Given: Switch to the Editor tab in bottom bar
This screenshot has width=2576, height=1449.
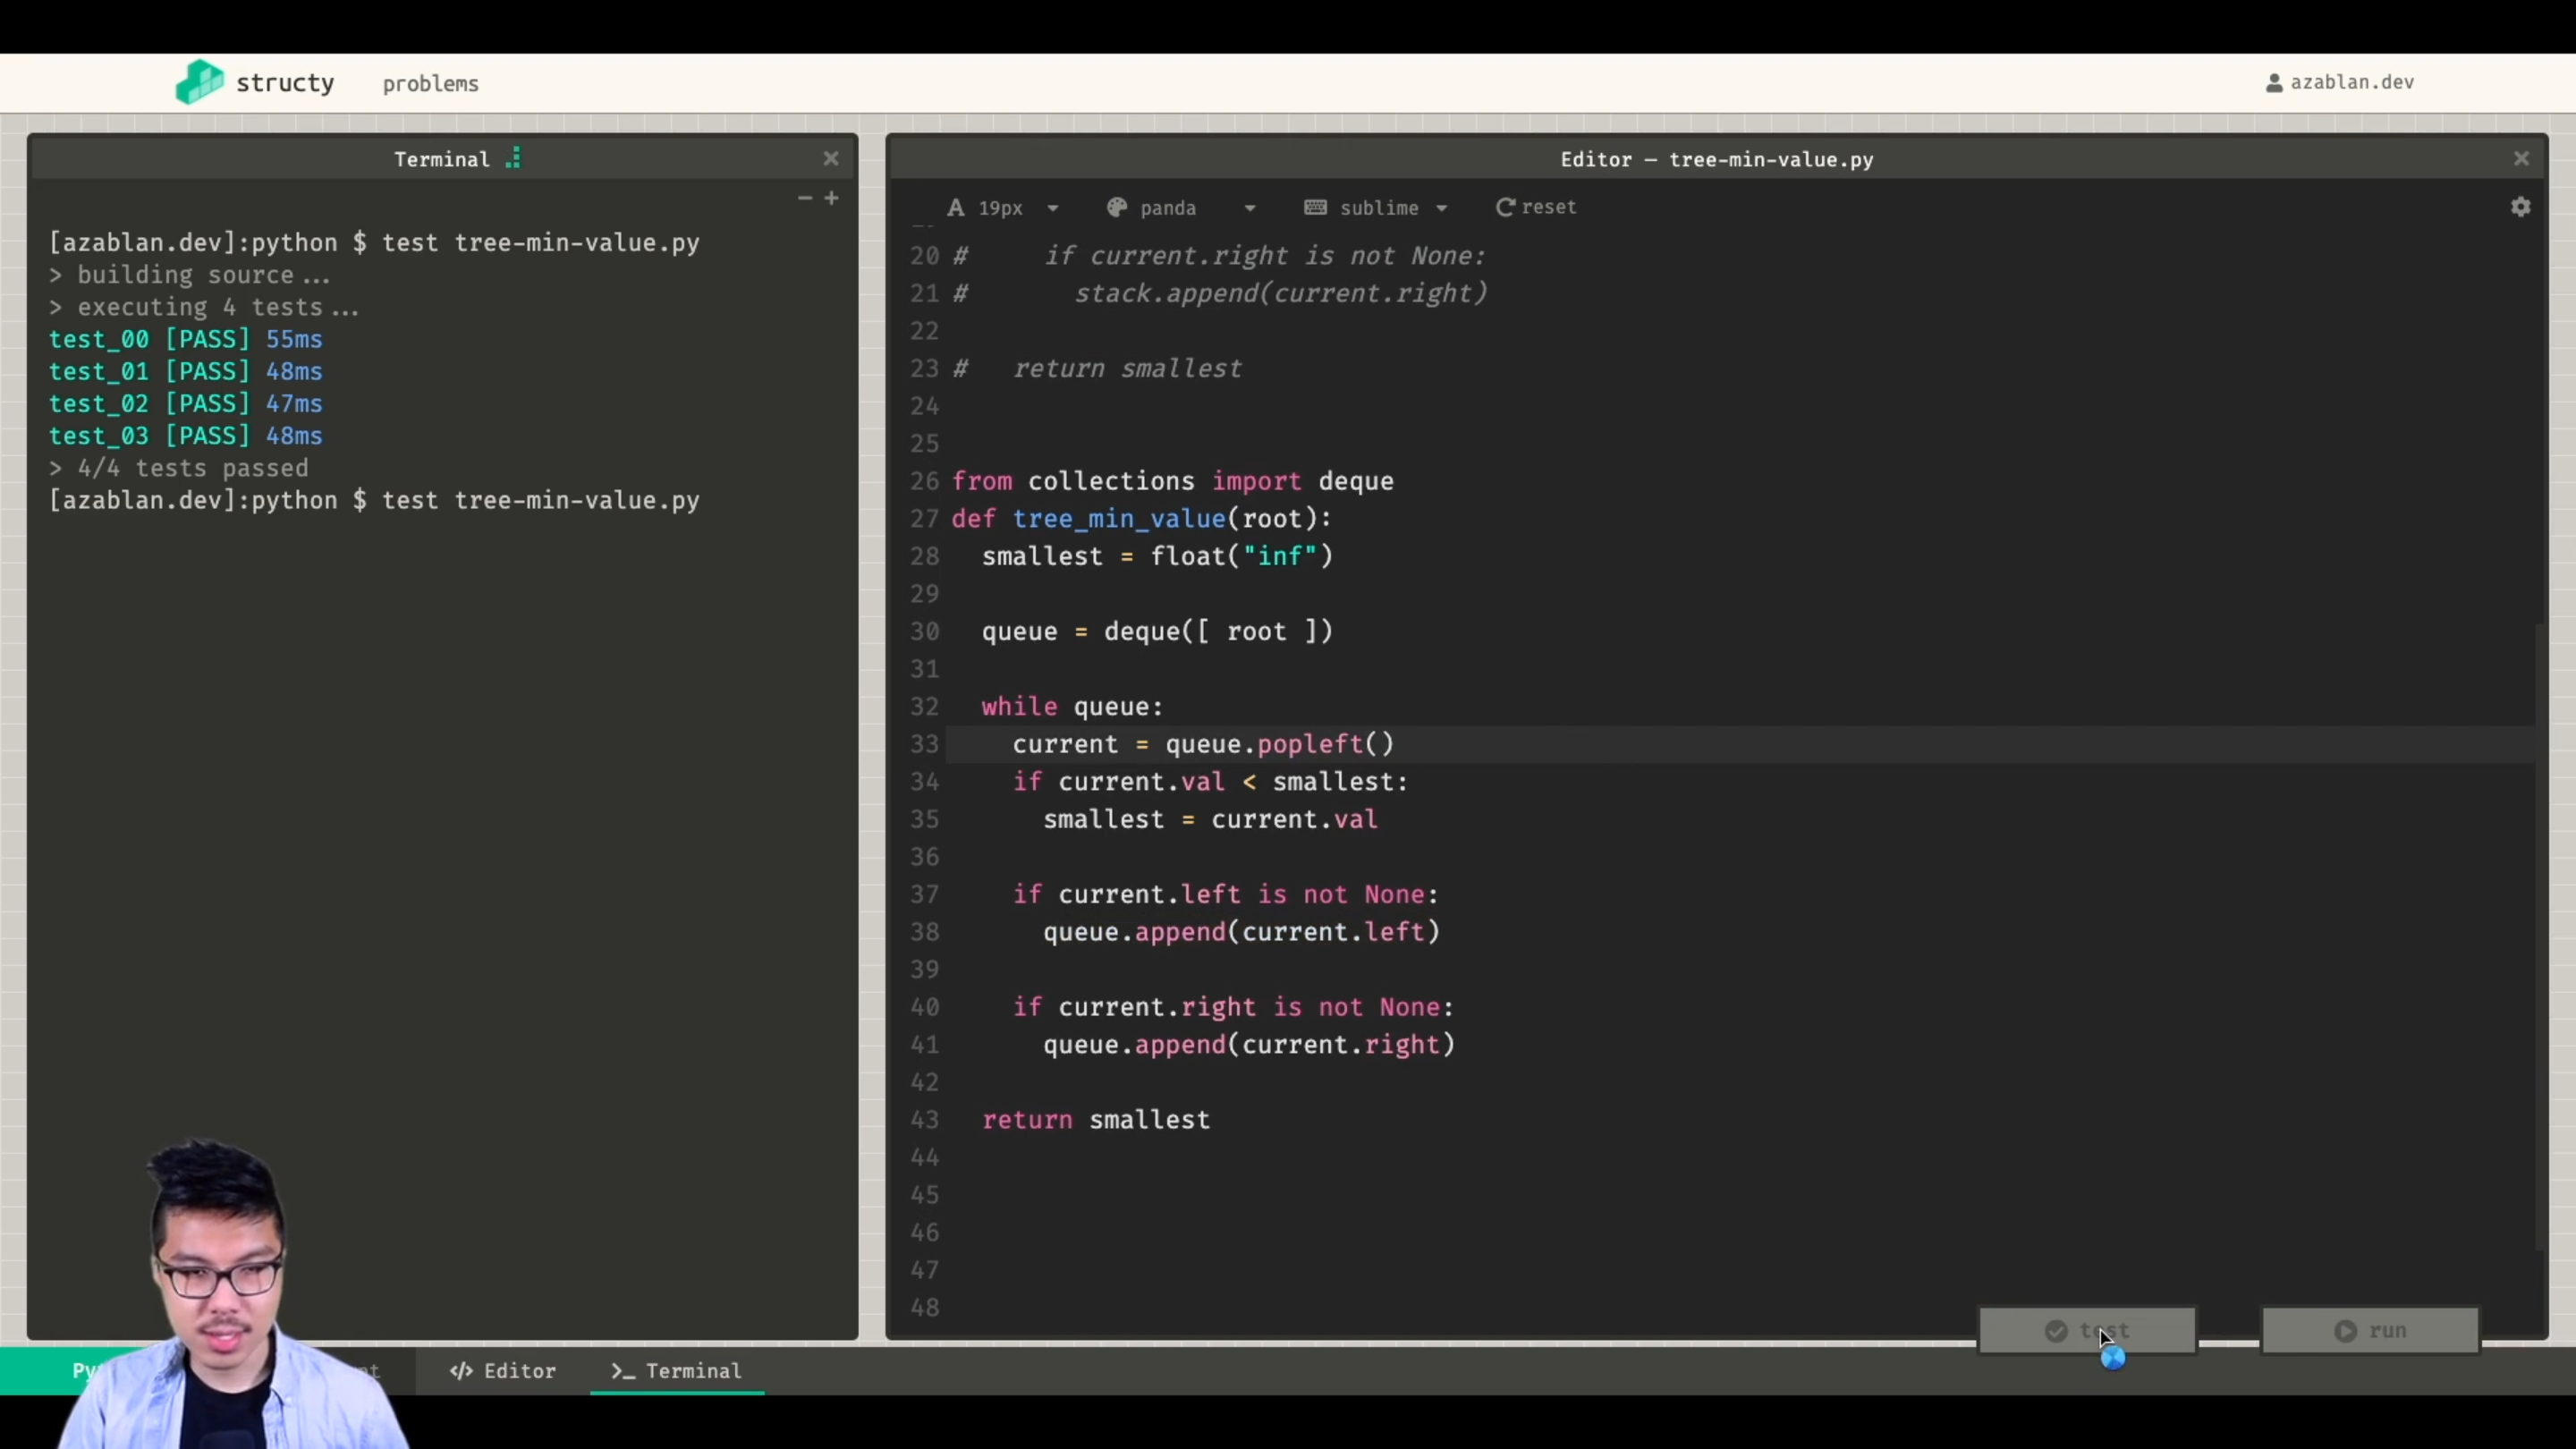Looking at the screenshot, I should (x=503, y=1370).
